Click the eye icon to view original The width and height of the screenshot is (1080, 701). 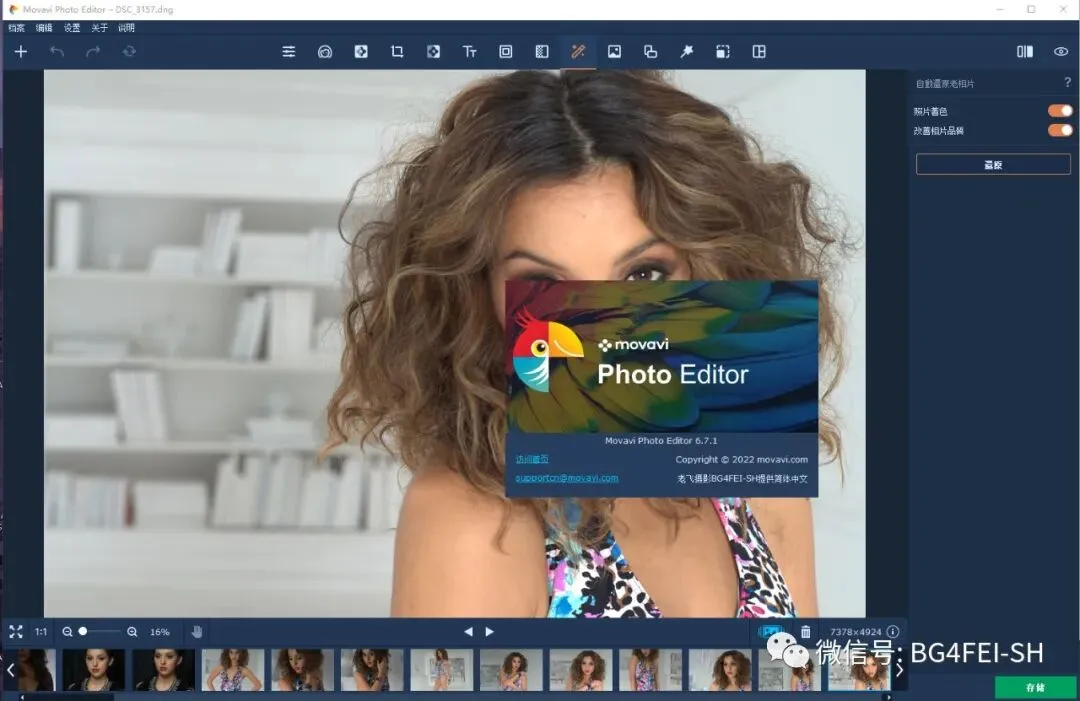[1061, 52]
